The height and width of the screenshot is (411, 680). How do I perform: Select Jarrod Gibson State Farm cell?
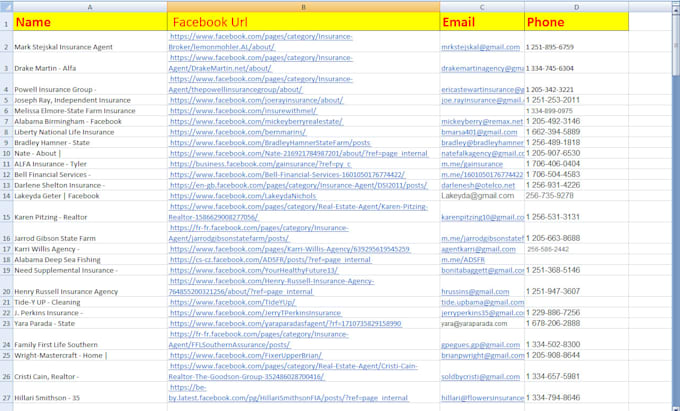click(x=90, y=233)
